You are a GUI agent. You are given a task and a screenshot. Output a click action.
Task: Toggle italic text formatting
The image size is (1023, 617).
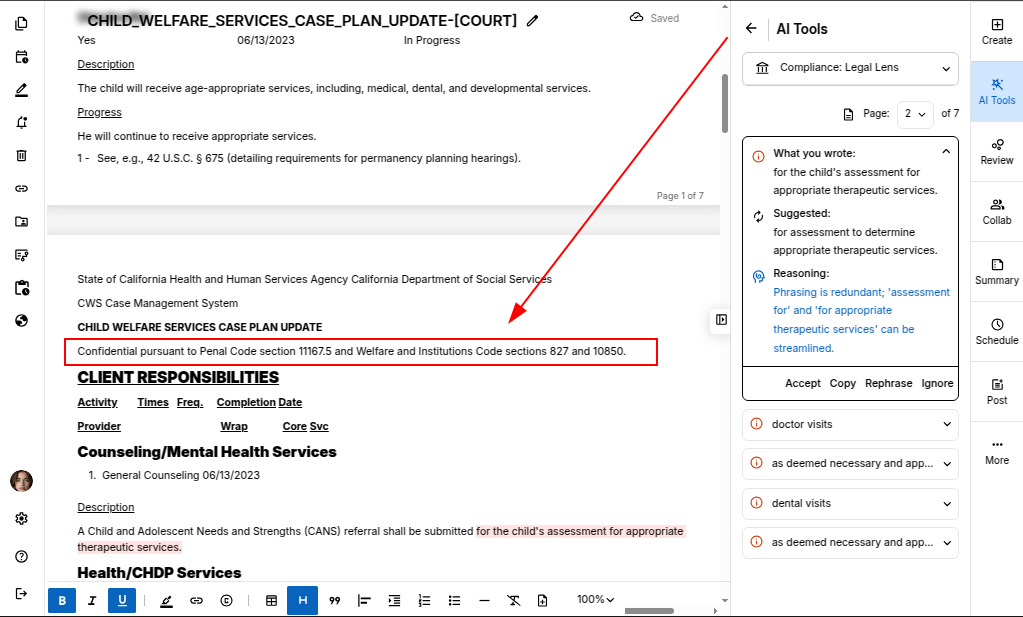coord(92,600)
